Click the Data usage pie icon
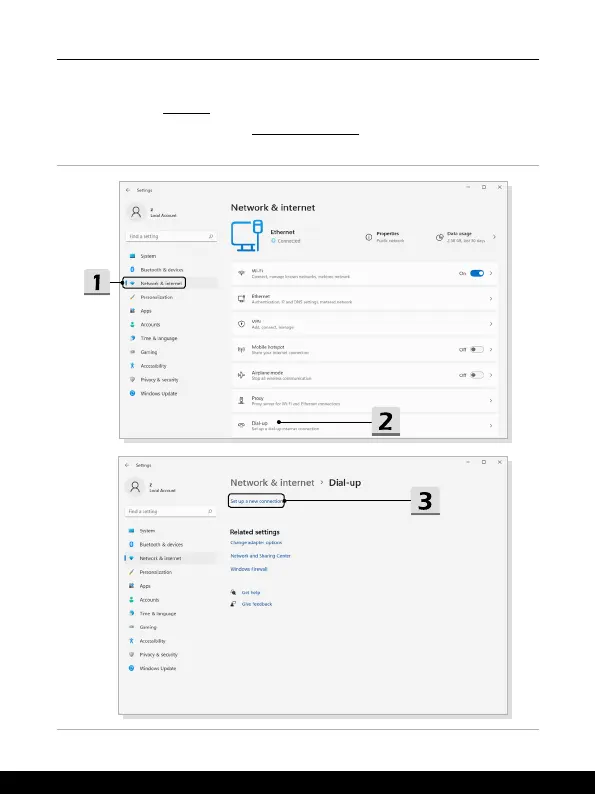The height and width of the screenshot is (794, 595). (x=440, y=237)
